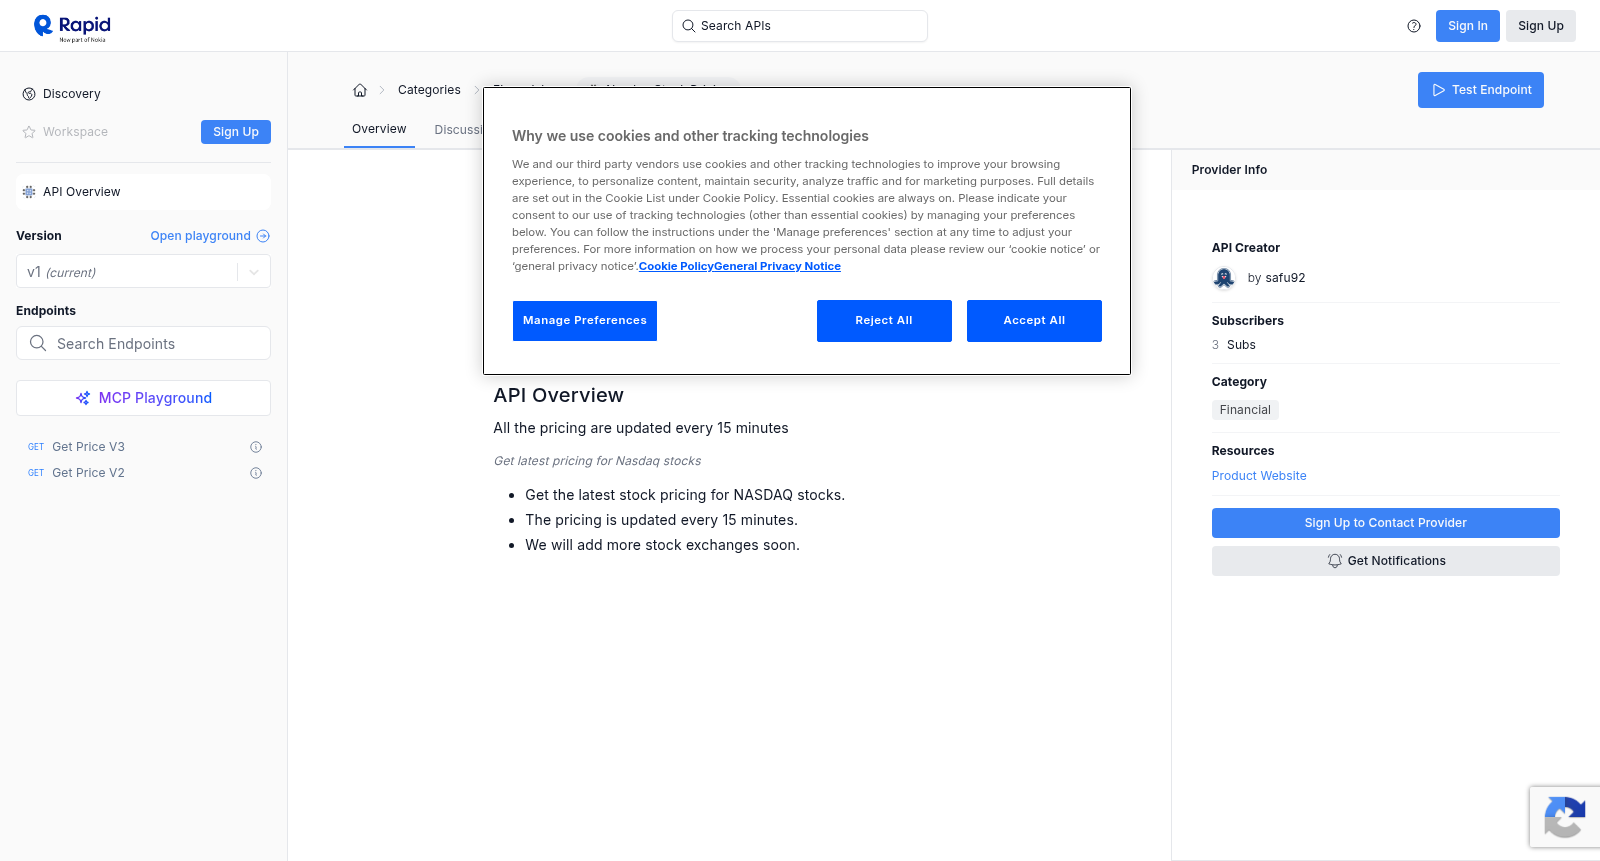
Task: Click the '3 Subs' subscriber count
Action: tap(1233, 345)
